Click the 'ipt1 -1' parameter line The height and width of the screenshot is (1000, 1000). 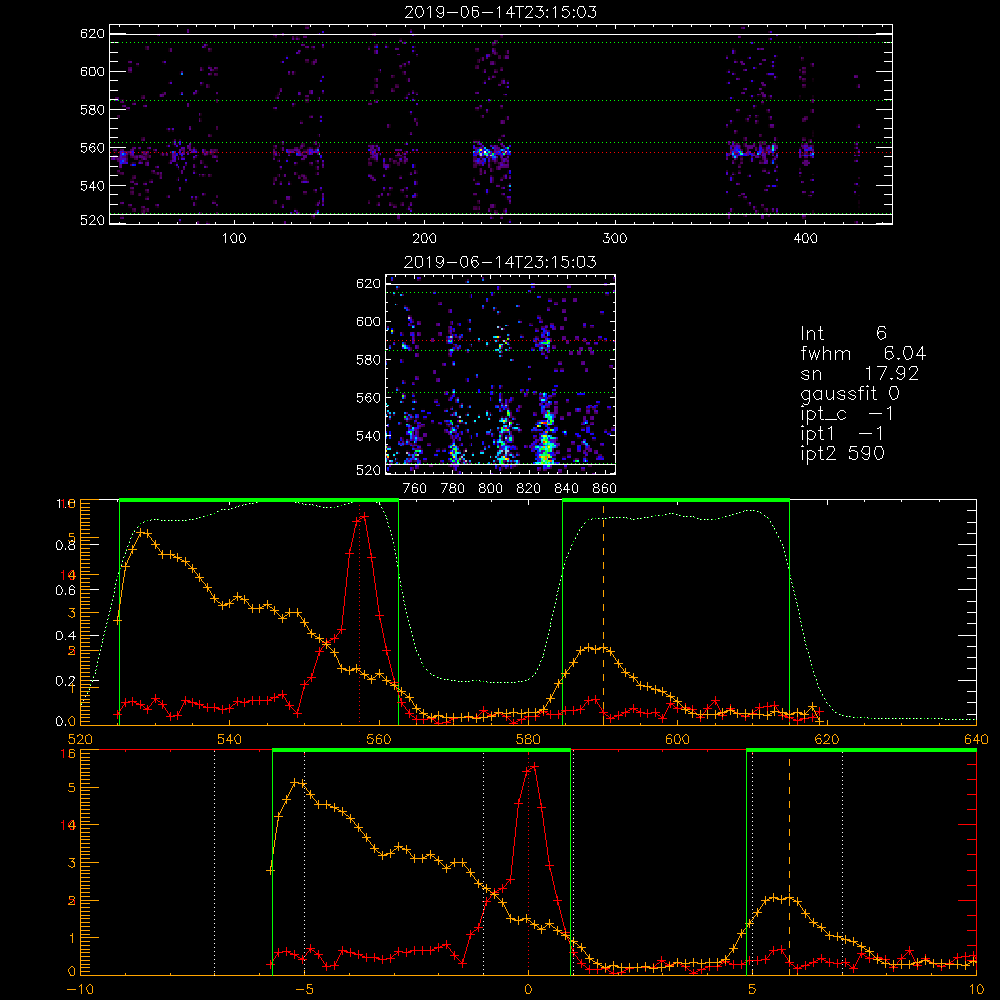click(842, 434)
